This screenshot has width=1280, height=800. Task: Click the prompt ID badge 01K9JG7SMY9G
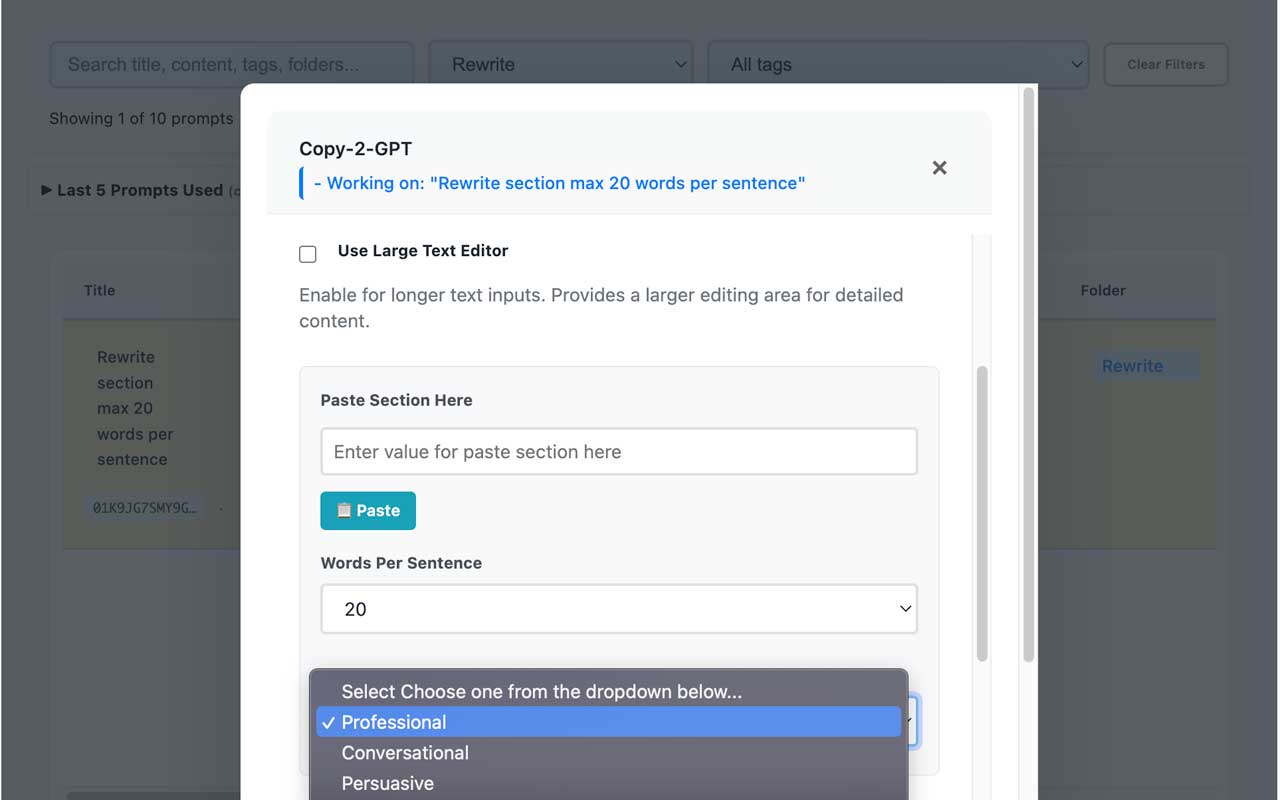pyautogui.click(x=145, y=508)
